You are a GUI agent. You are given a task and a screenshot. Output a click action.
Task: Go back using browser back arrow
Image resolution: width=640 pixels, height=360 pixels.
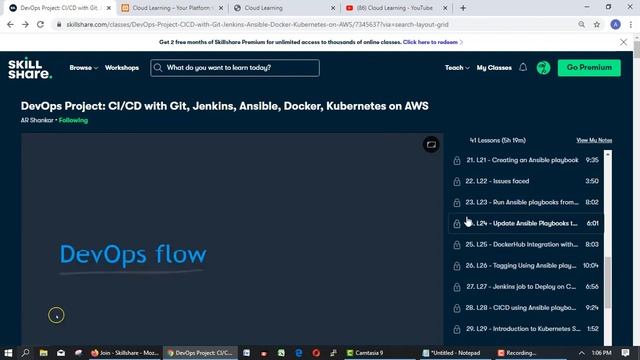pos(10,24)
